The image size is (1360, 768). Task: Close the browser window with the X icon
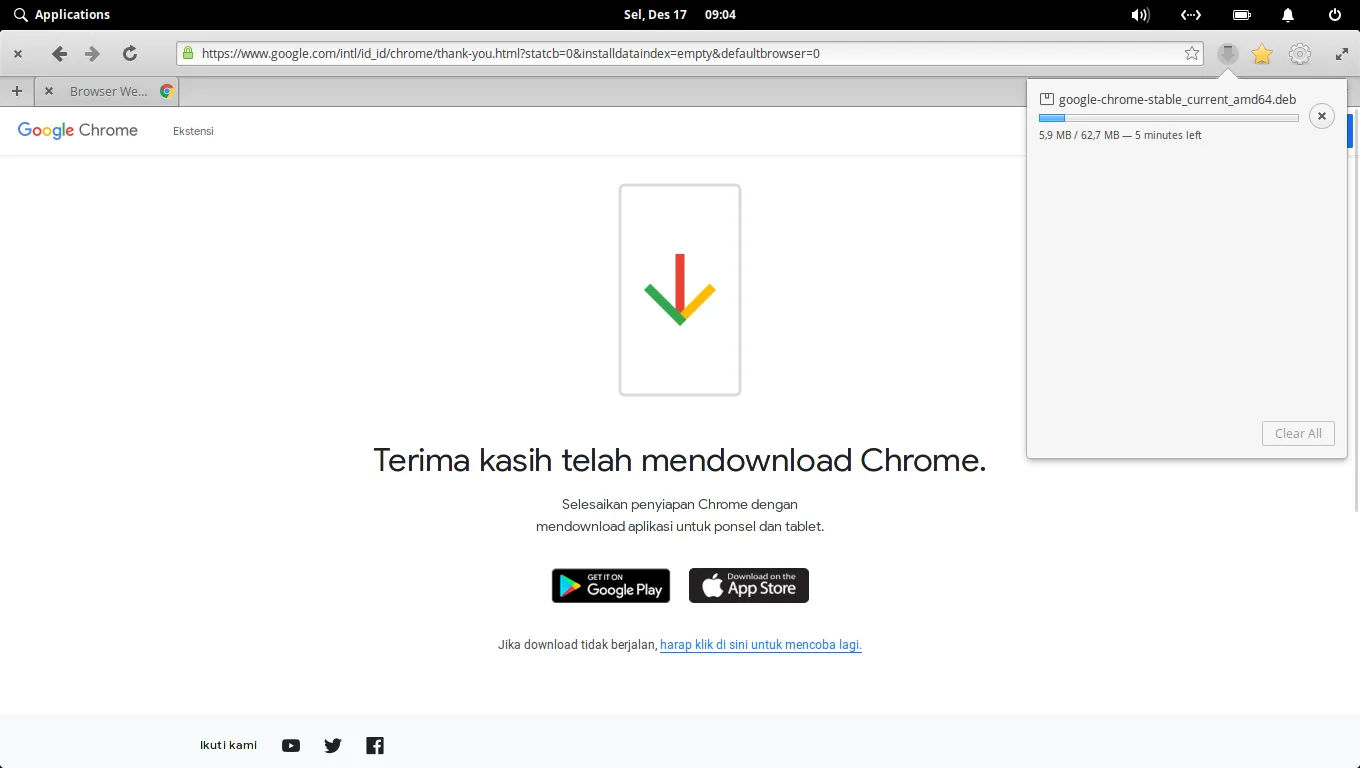[x=18, y=54]
